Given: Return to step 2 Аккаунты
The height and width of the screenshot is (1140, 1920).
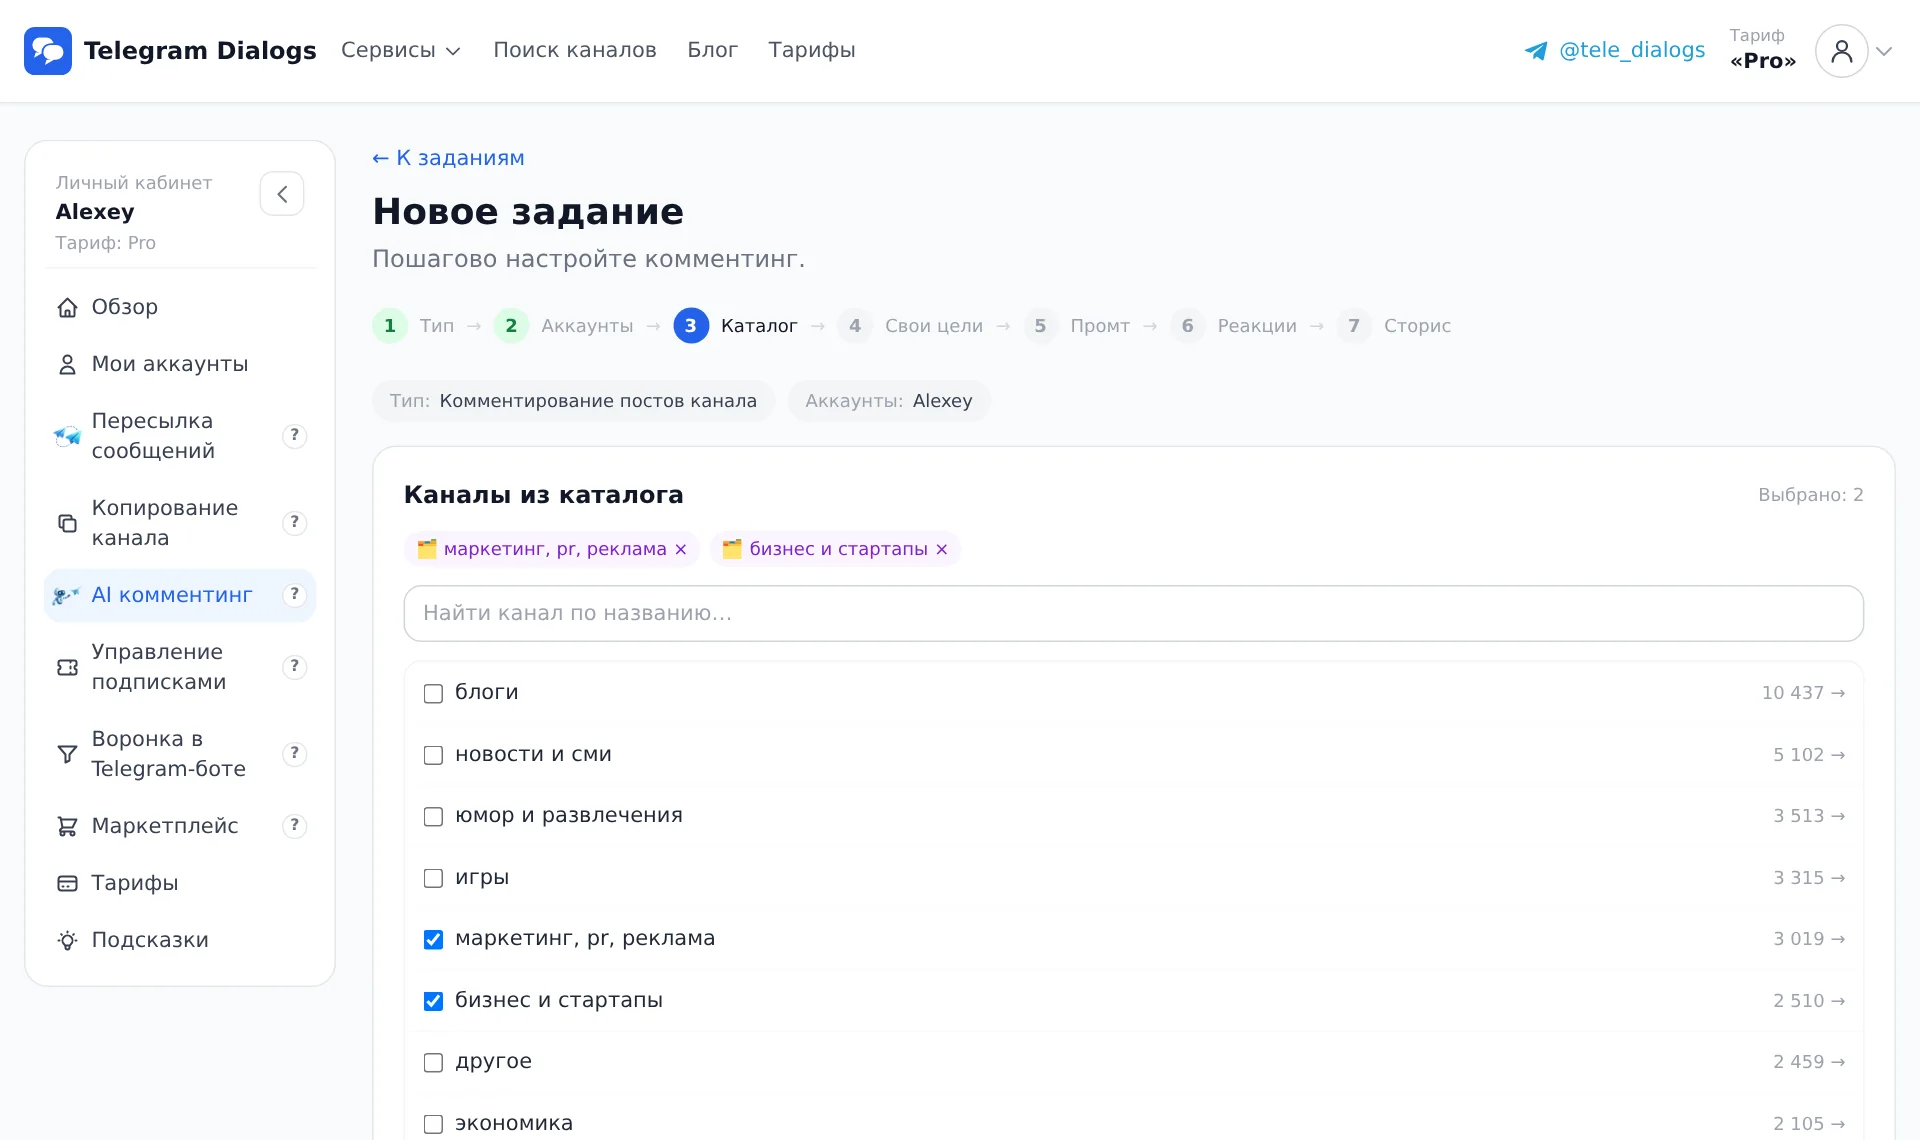Looking at the screenshot, I should pos(563,326).
